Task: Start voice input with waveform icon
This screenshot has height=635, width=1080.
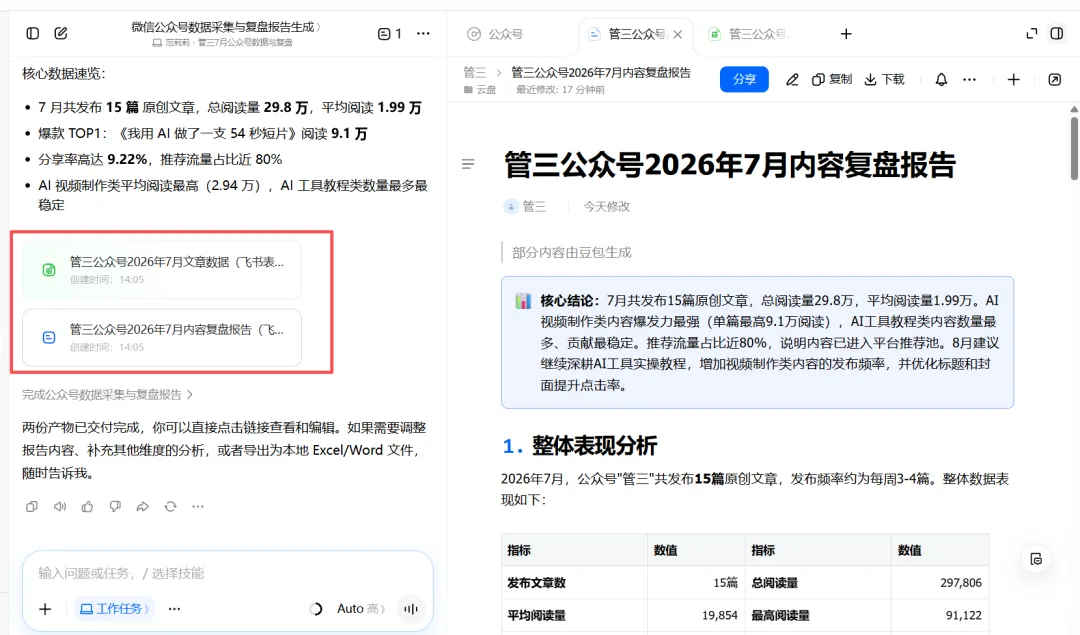Action: (x=411, y=609)
